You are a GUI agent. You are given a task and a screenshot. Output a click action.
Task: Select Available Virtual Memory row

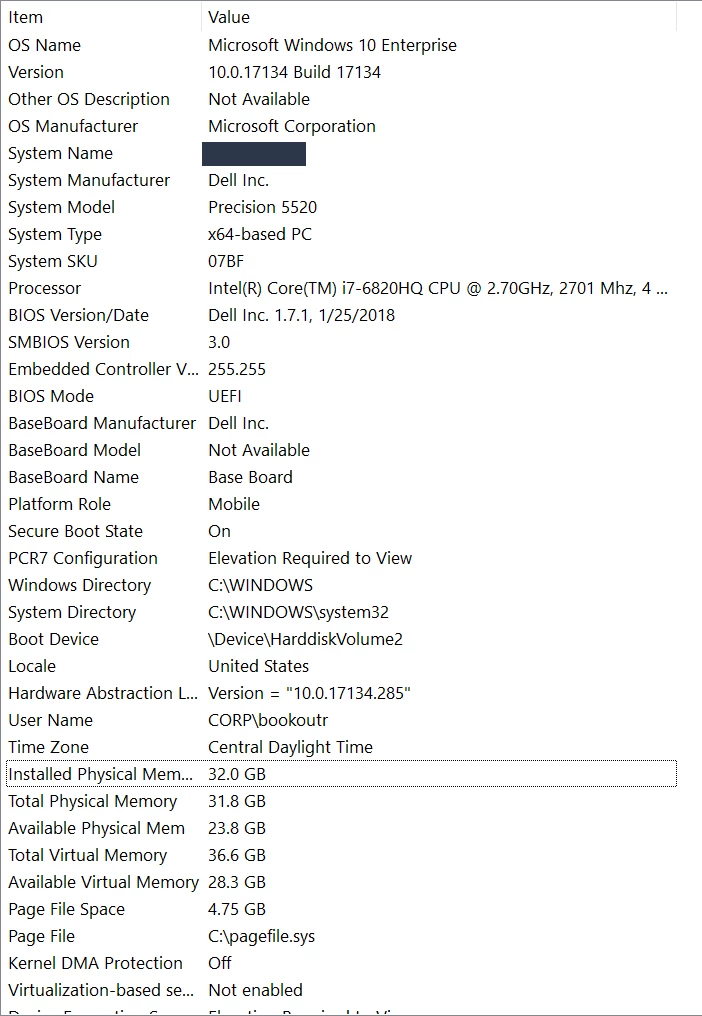[x=342, y=883]
